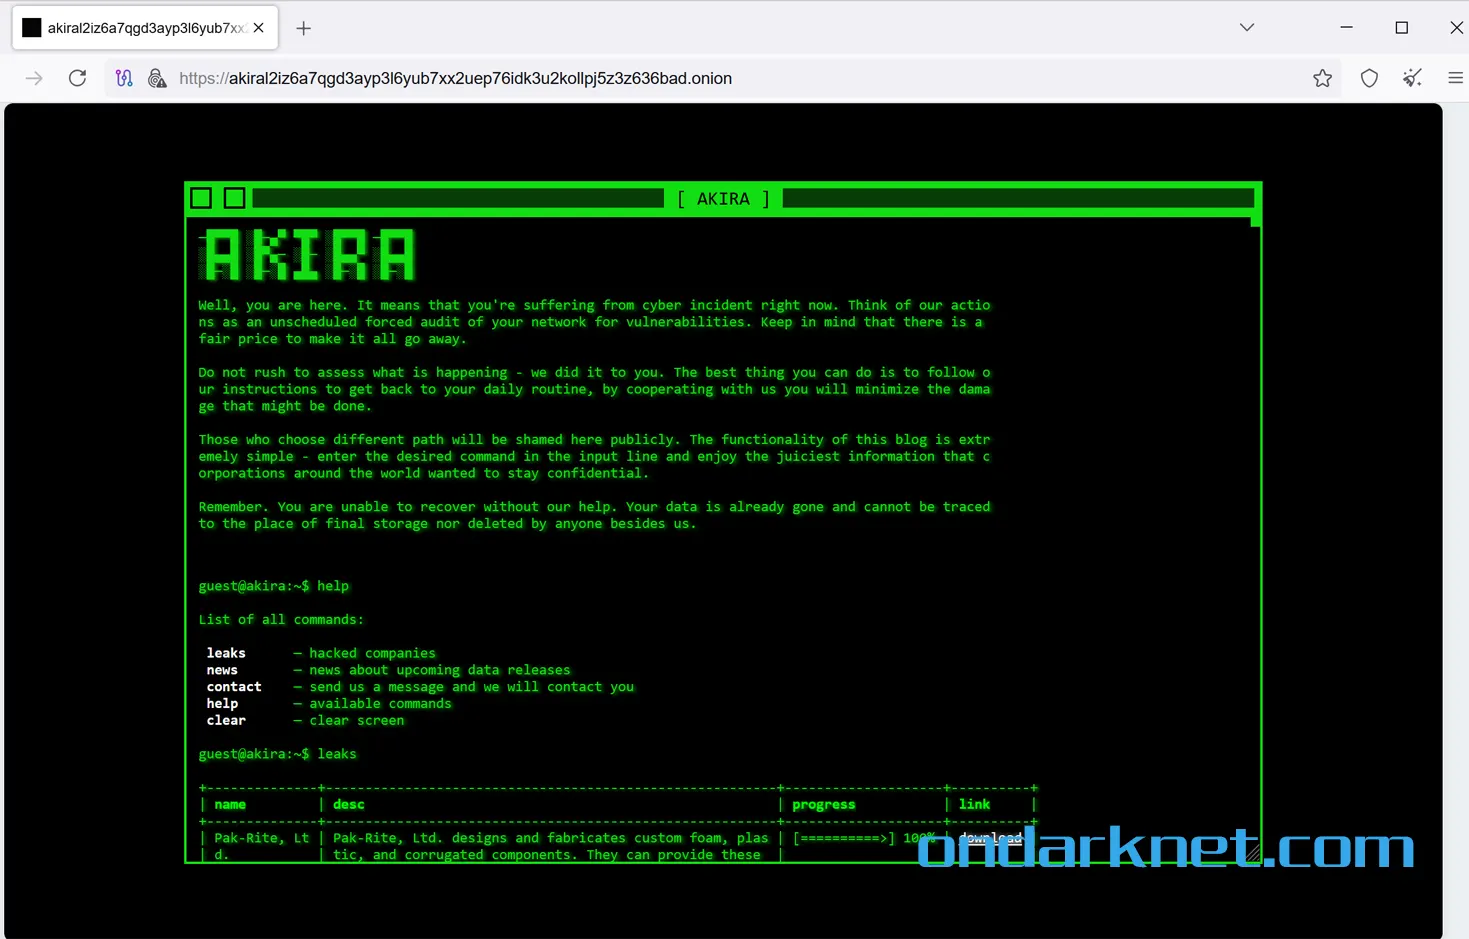Select the akiral2iz6a7qgd browser tab
Screen dimensions: 1469x939
pos(140,27)
